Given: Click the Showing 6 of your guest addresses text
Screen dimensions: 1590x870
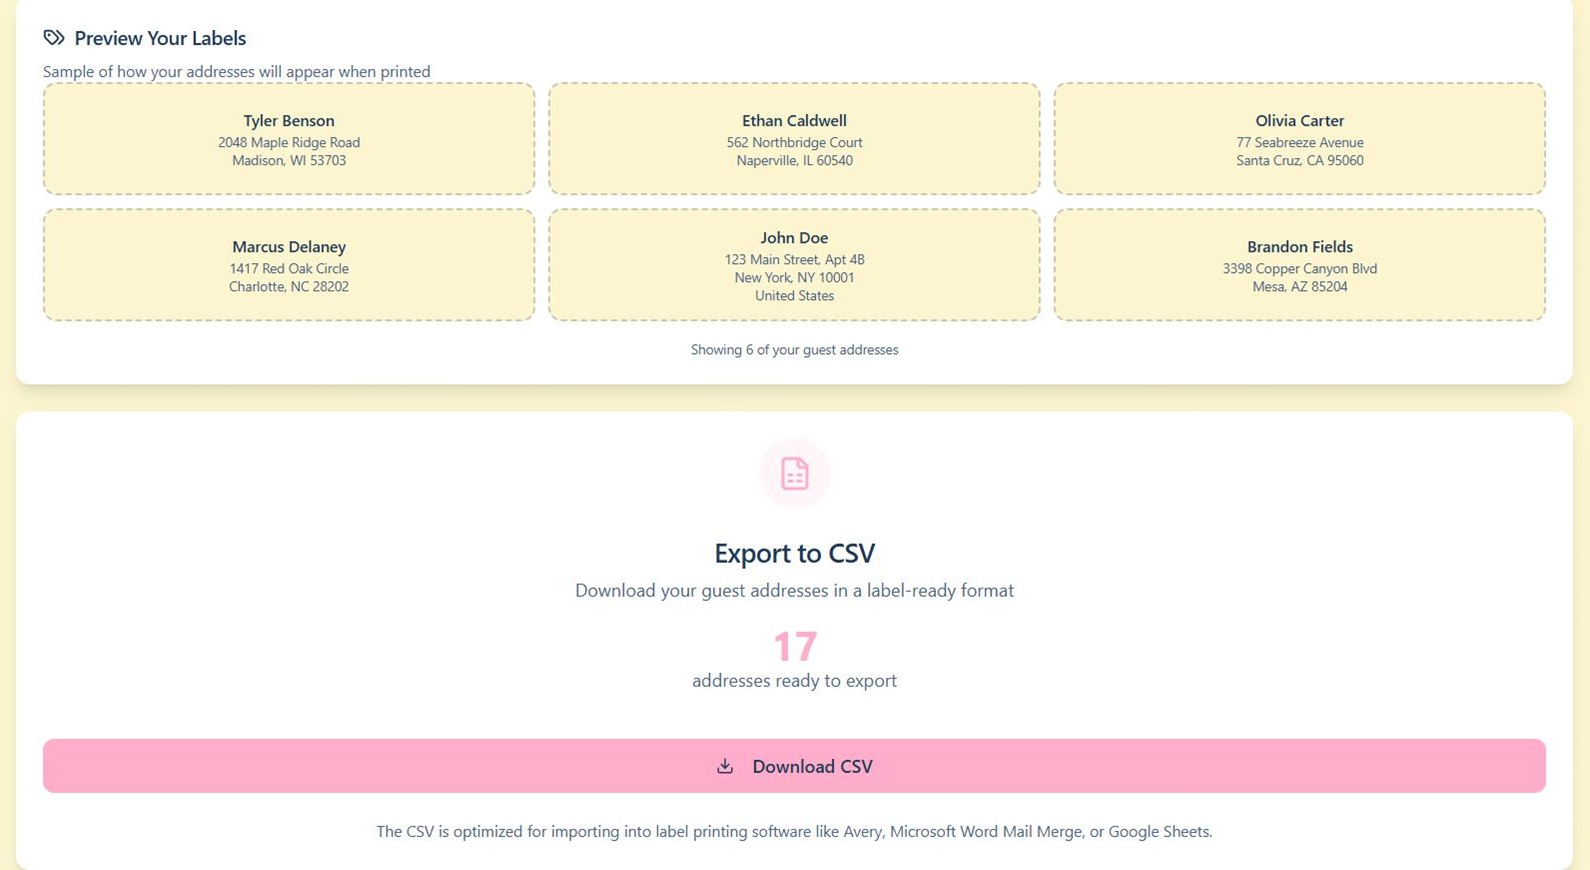Looking at the screenshot, I should pyautogui.click(x=794, y=349).
